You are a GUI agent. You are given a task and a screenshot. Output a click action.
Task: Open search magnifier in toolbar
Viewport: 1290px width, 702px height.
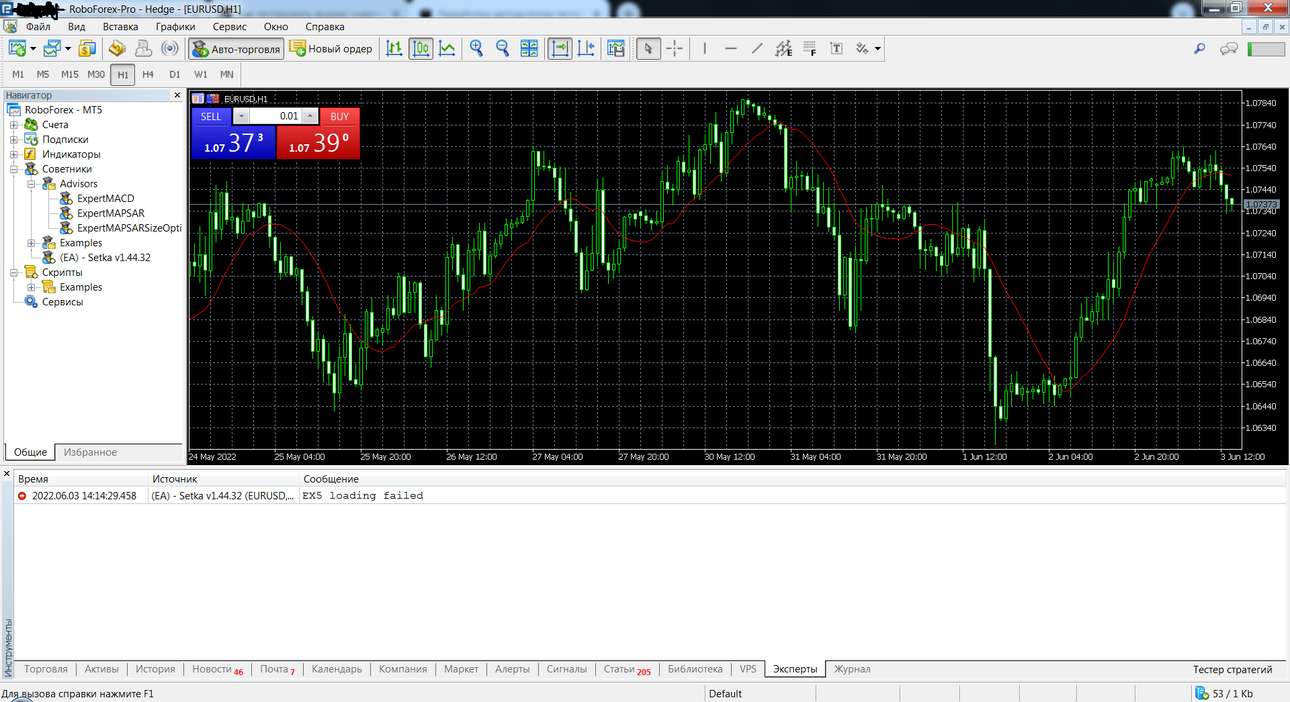(1200, 48)
